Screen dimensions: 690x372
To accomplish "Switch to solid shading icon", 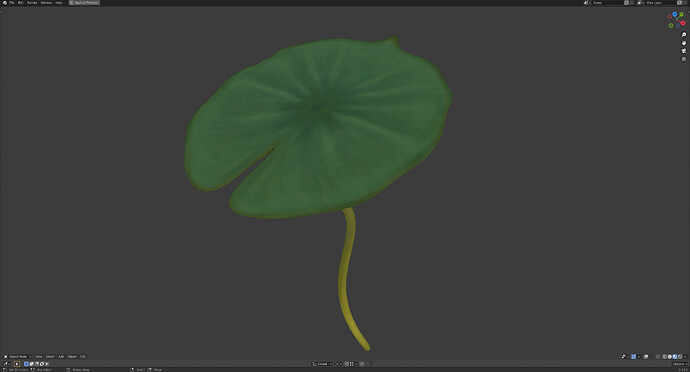I will (670, 357).
